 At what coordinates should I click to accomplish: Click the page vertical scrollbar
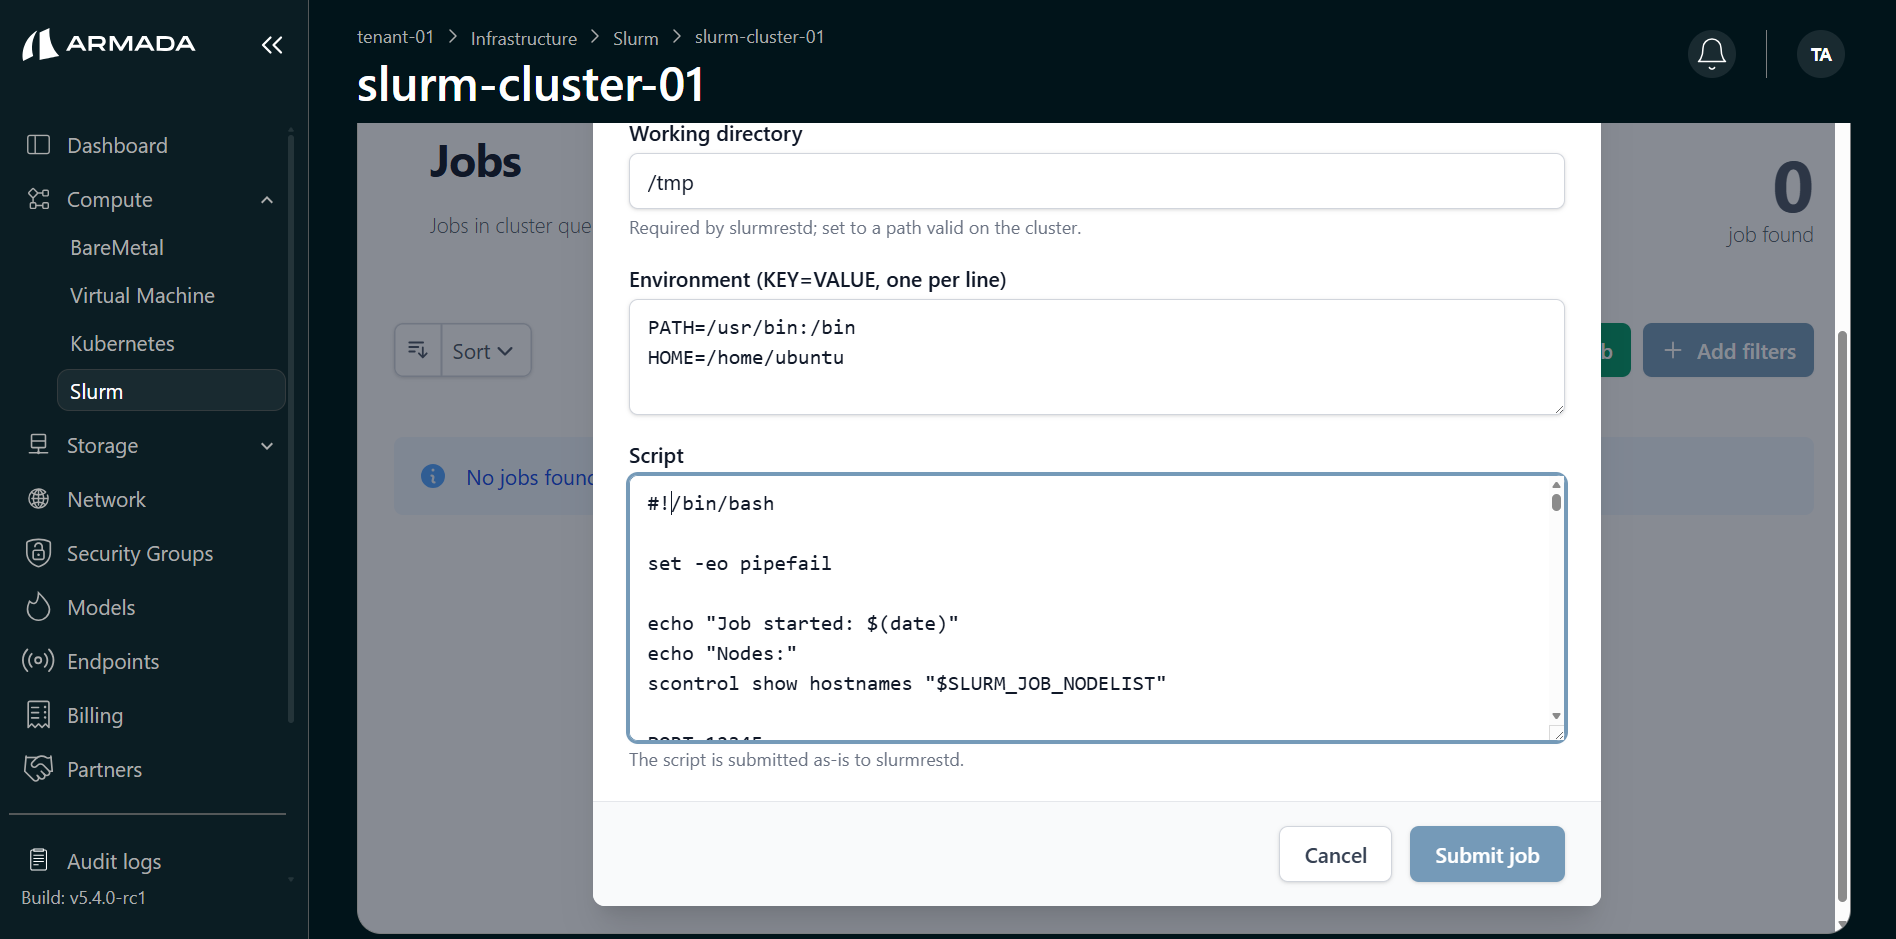[x=1842, y=615]
